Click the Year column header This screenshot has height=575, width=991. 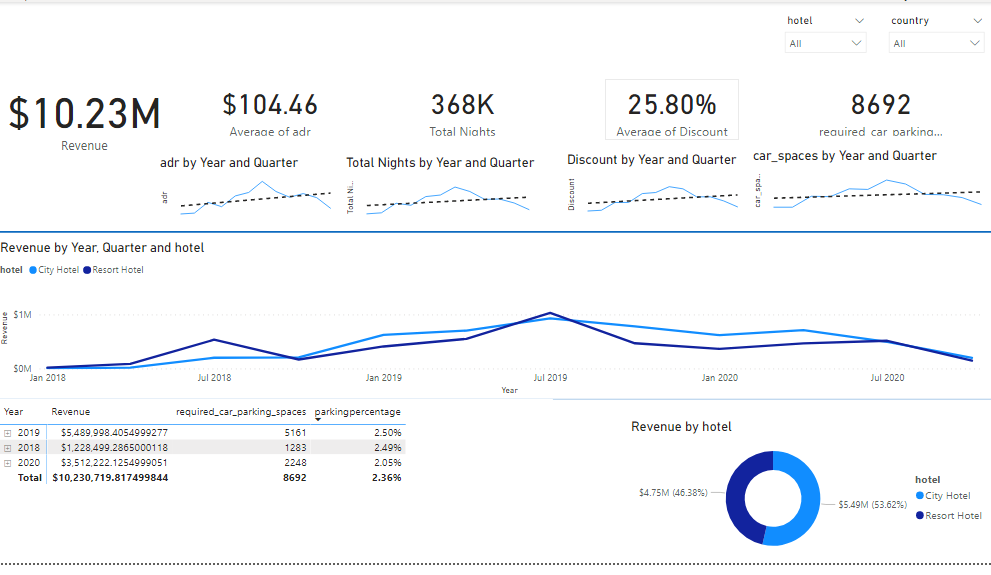(x=13, y=412)
